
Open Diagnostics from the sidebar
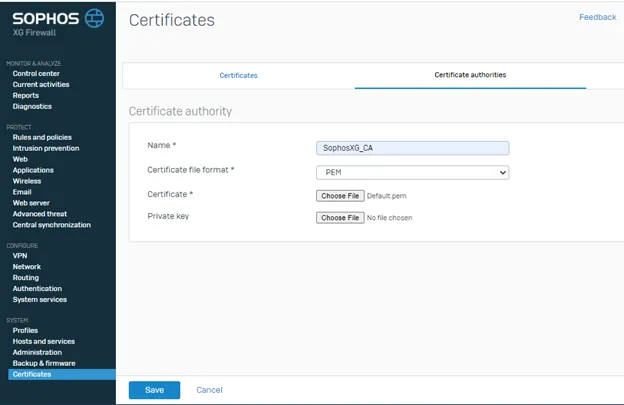(32, 106)
